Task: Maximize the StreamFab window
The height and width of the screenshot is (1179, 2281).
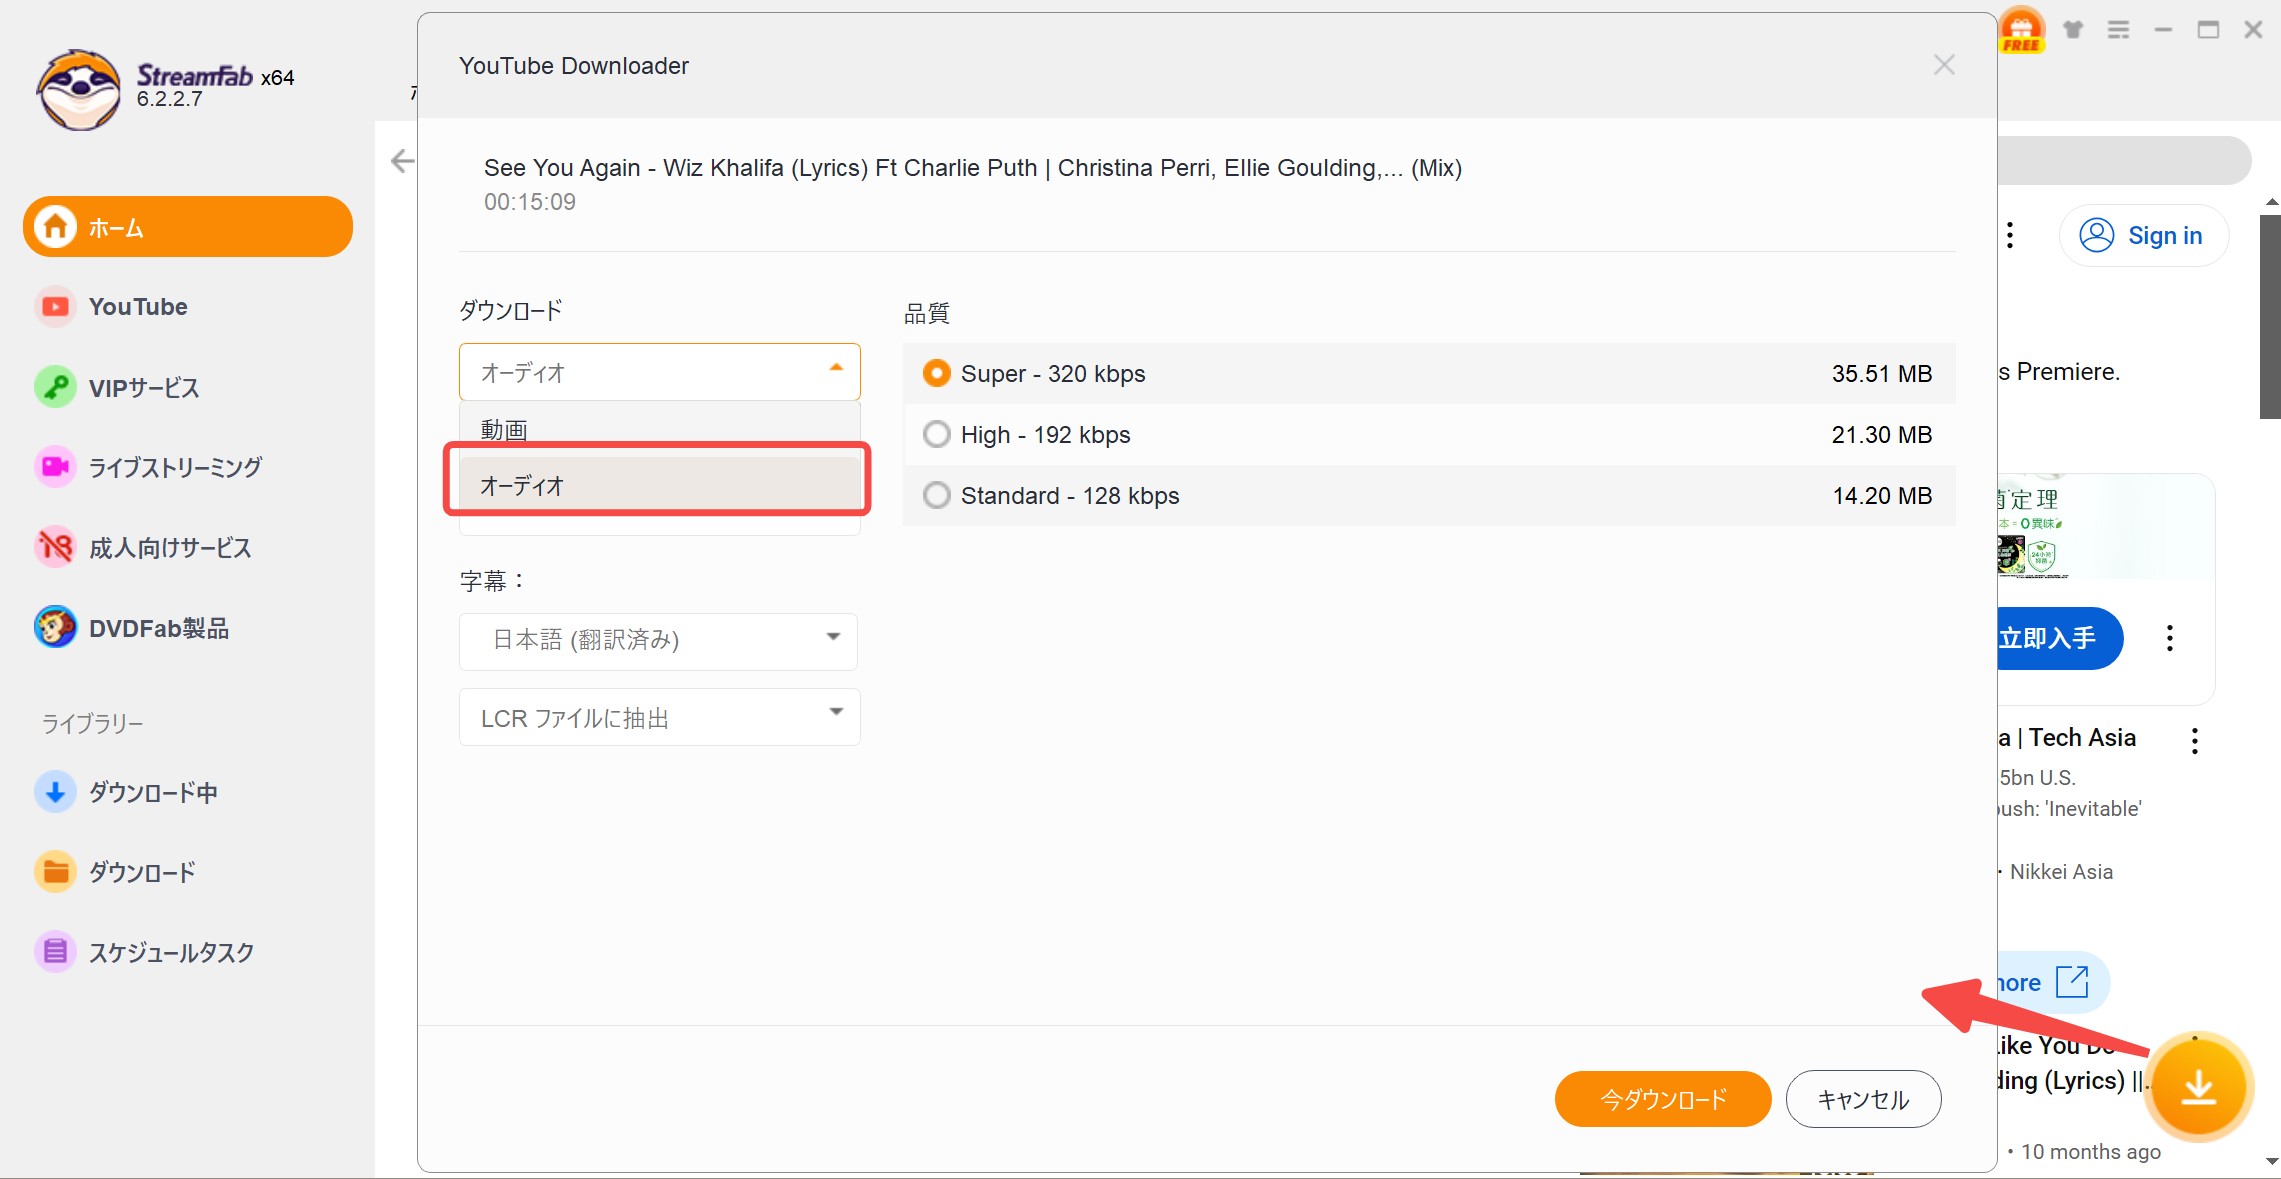Action: coord(2208,30)
